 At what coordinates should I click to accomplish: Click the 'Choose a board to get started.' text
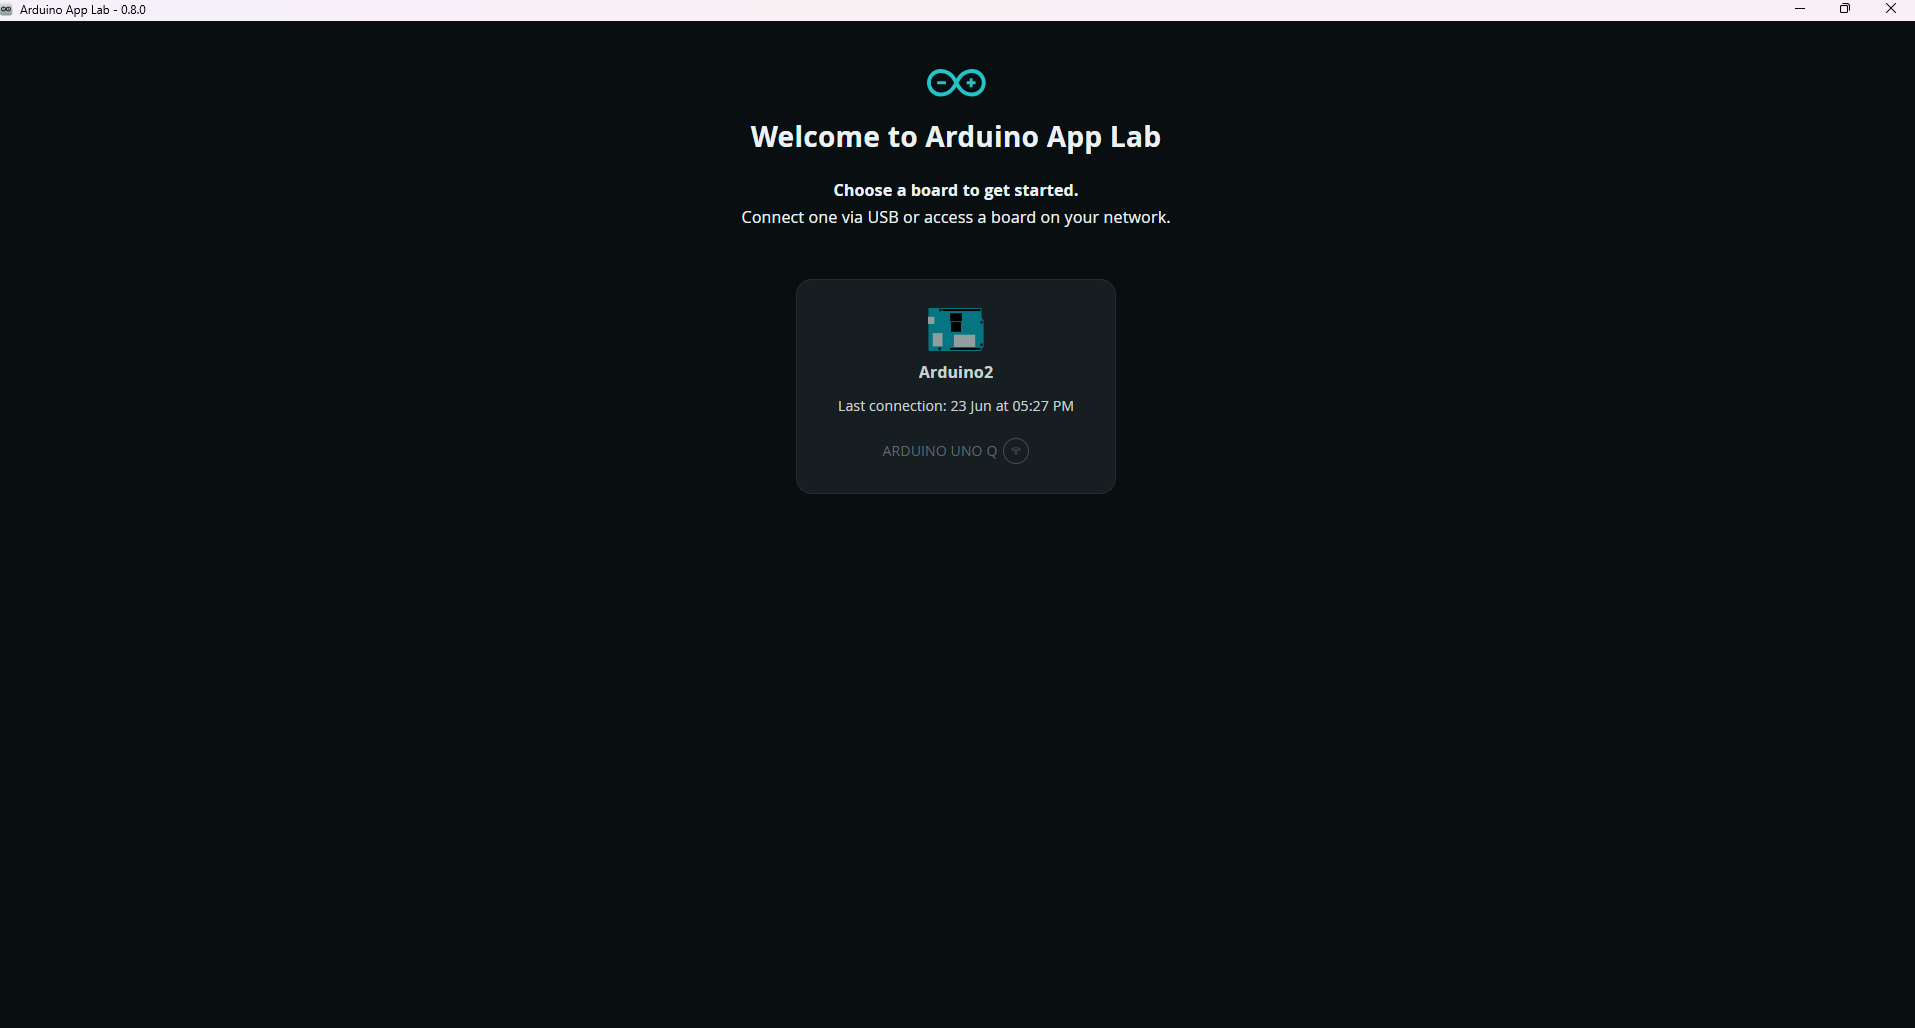(x=956, y=190)
